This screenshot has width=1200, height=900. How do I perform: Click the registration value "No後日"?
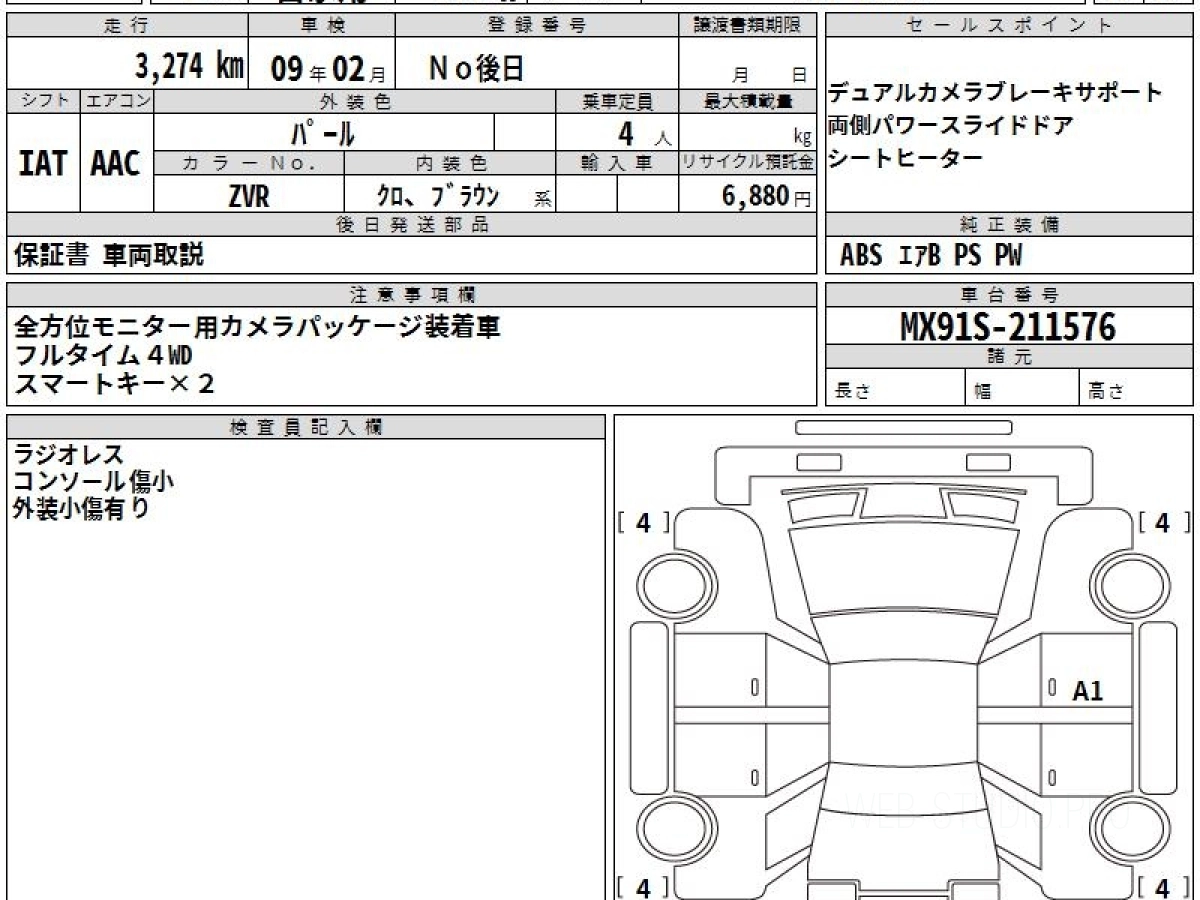click(476, 68)
